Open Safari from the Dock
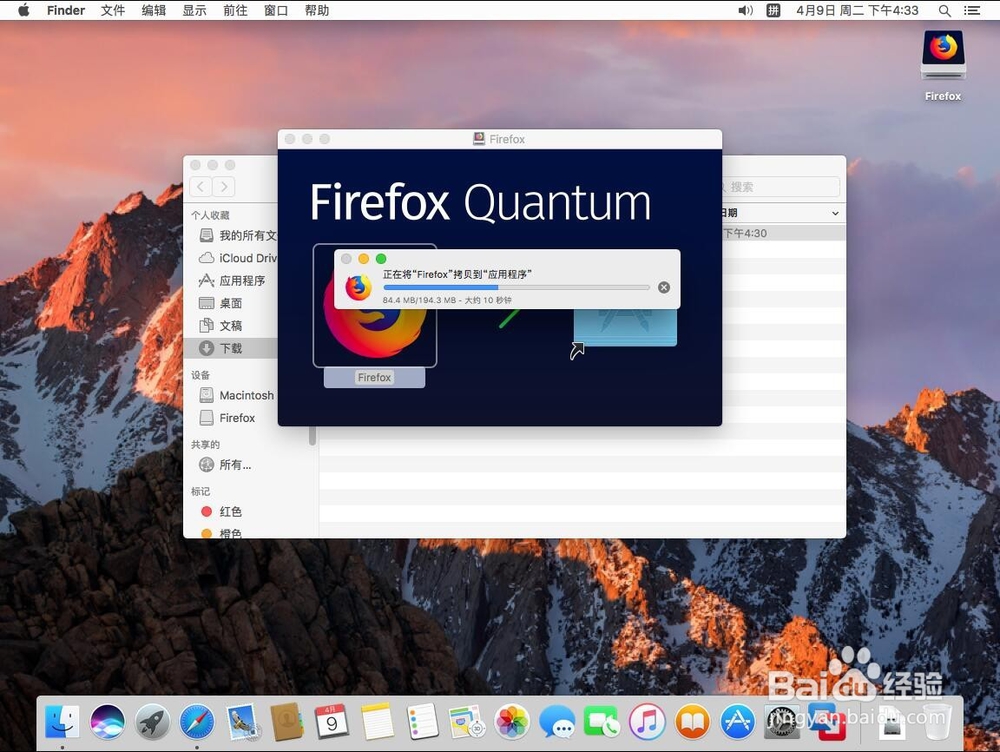 197,722
